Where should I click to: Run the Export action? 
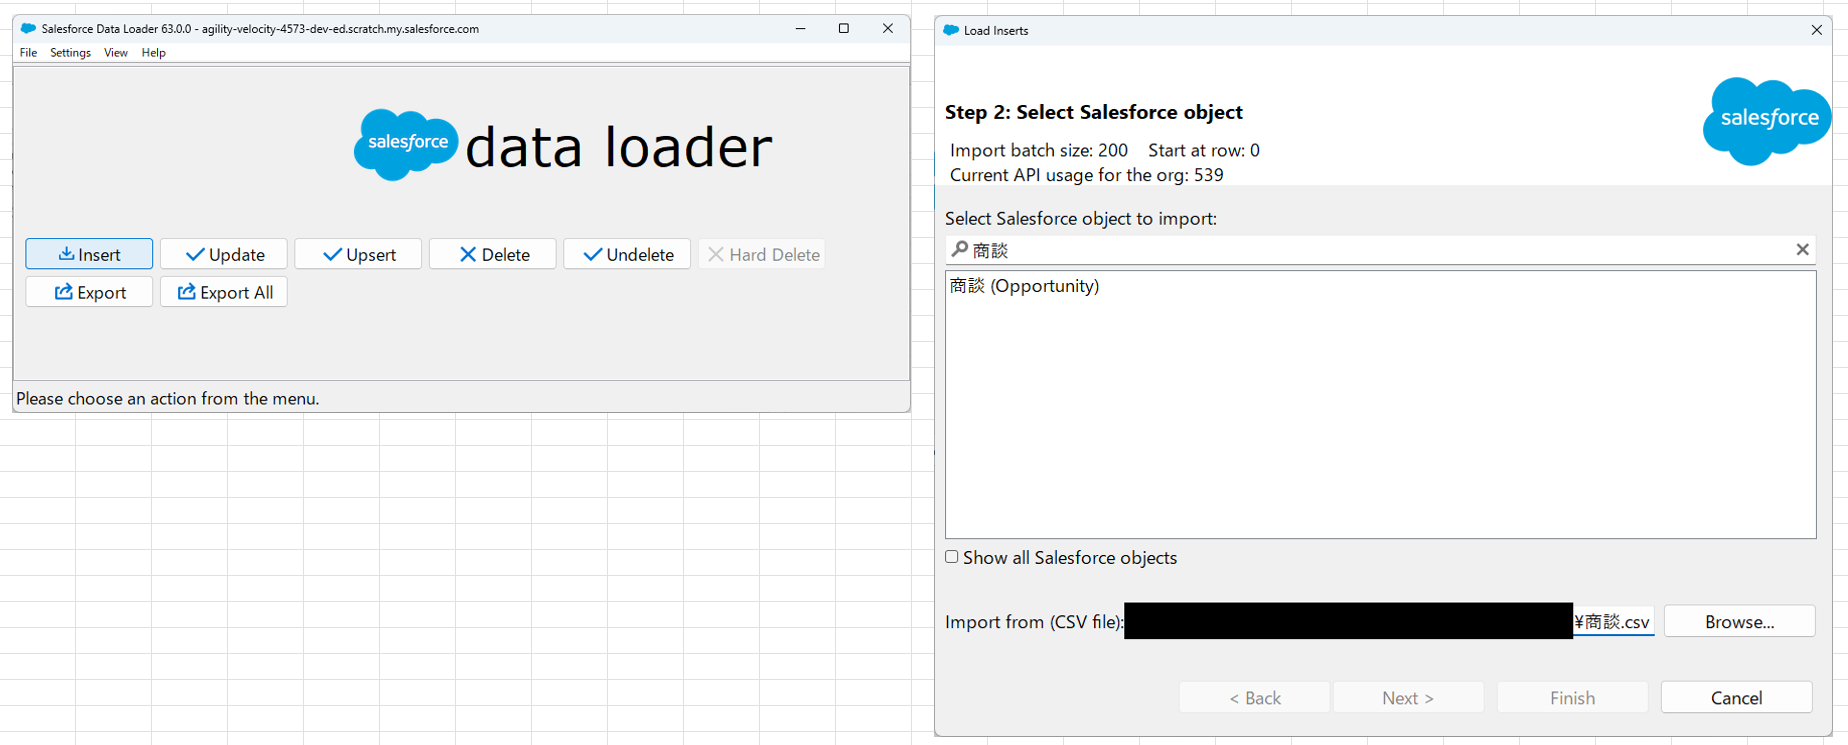[x=89, y=292]
